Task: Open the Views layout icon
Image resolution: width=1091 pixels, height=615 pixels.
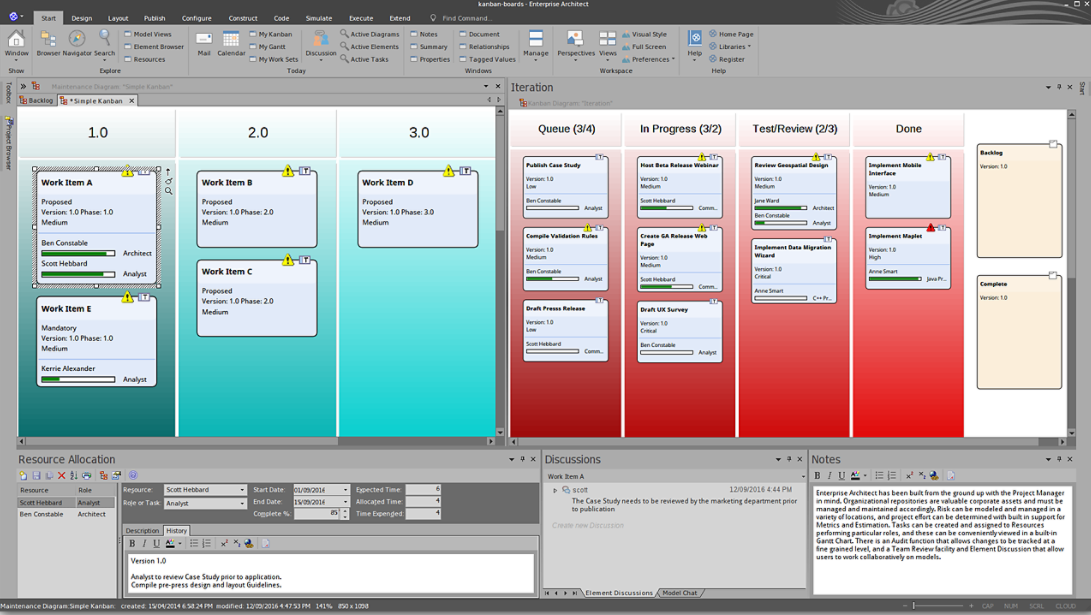Action: (x=607, y=45)
